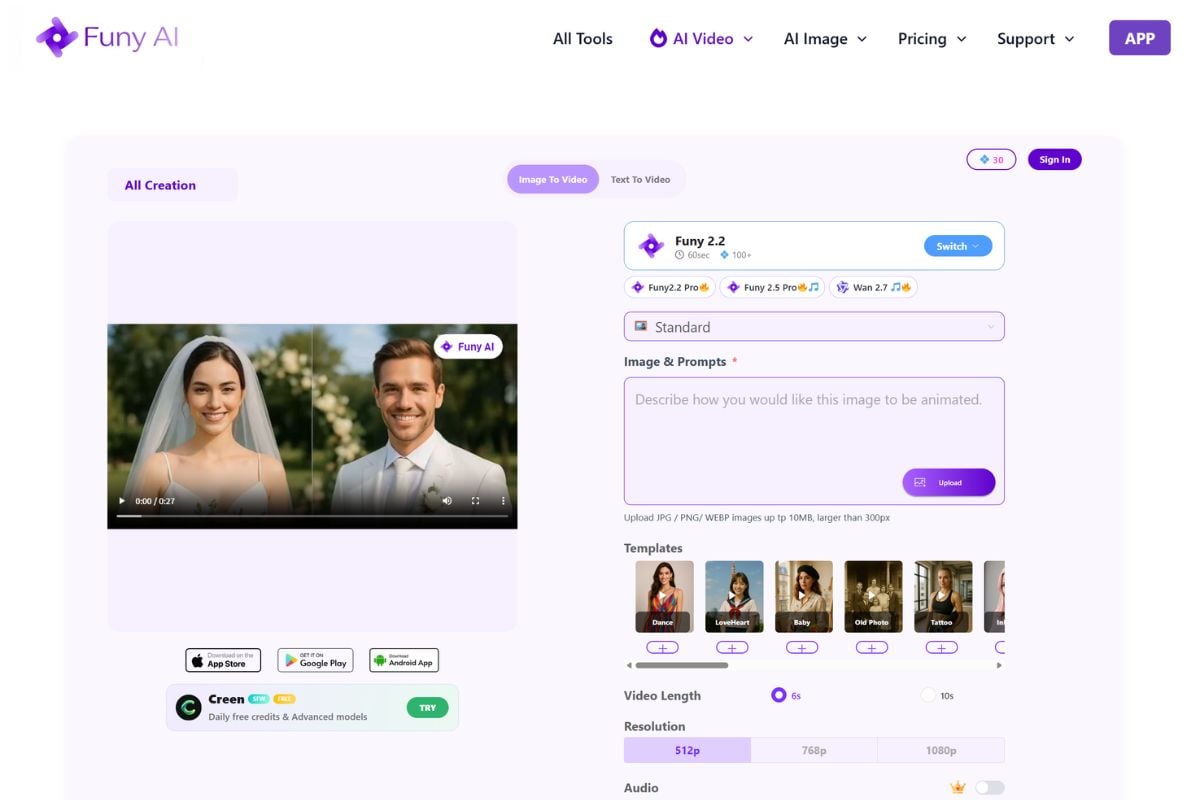The width and height of the screenshot is (1200, 800).
Task: Expand the Pricing dropdown menu
Action: 932,39
